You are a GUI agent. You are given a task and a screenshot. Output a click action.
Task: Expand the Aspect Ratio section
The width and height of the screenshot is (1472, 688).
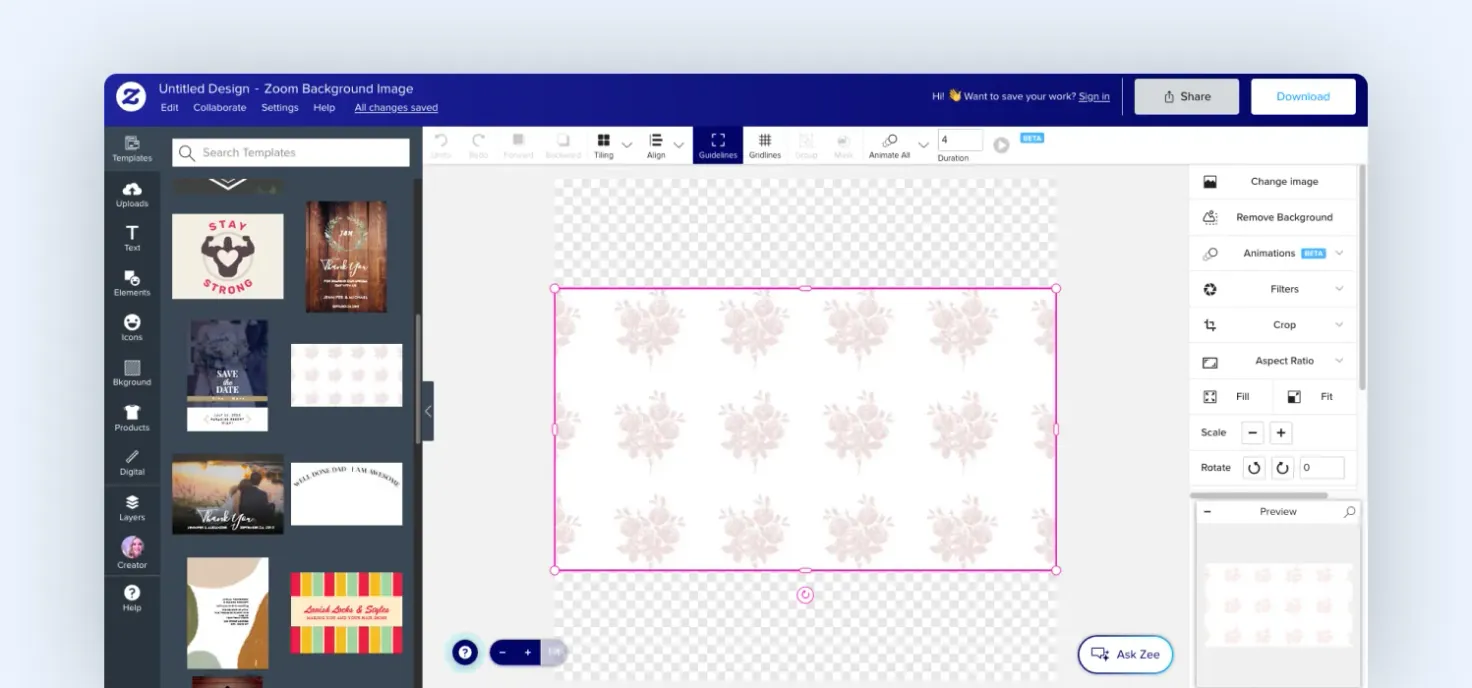[1273, 361]
